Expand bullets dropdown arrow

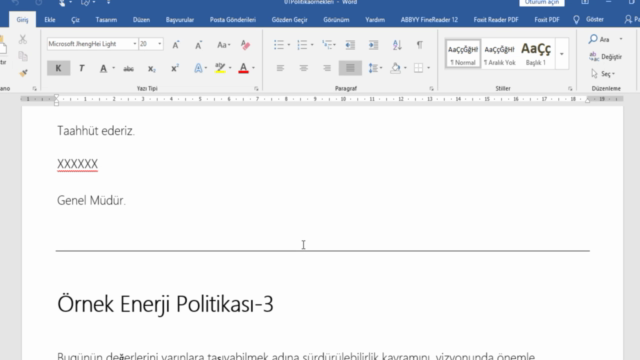pos(289,44)
